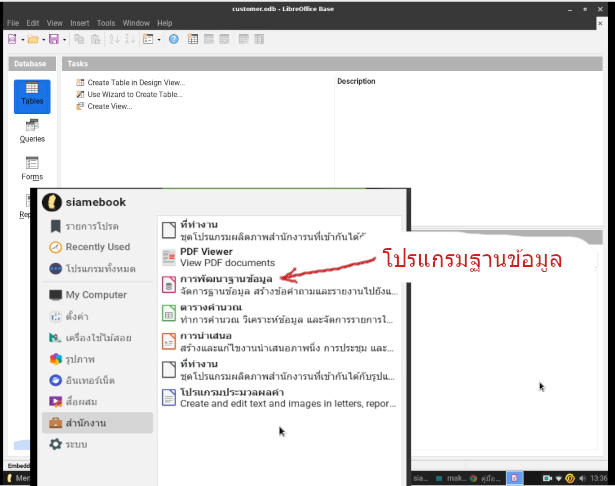Expand the dropdown arrow beside Form icon
The height and width of the screenshot is (486, 615).
(158, 40)
